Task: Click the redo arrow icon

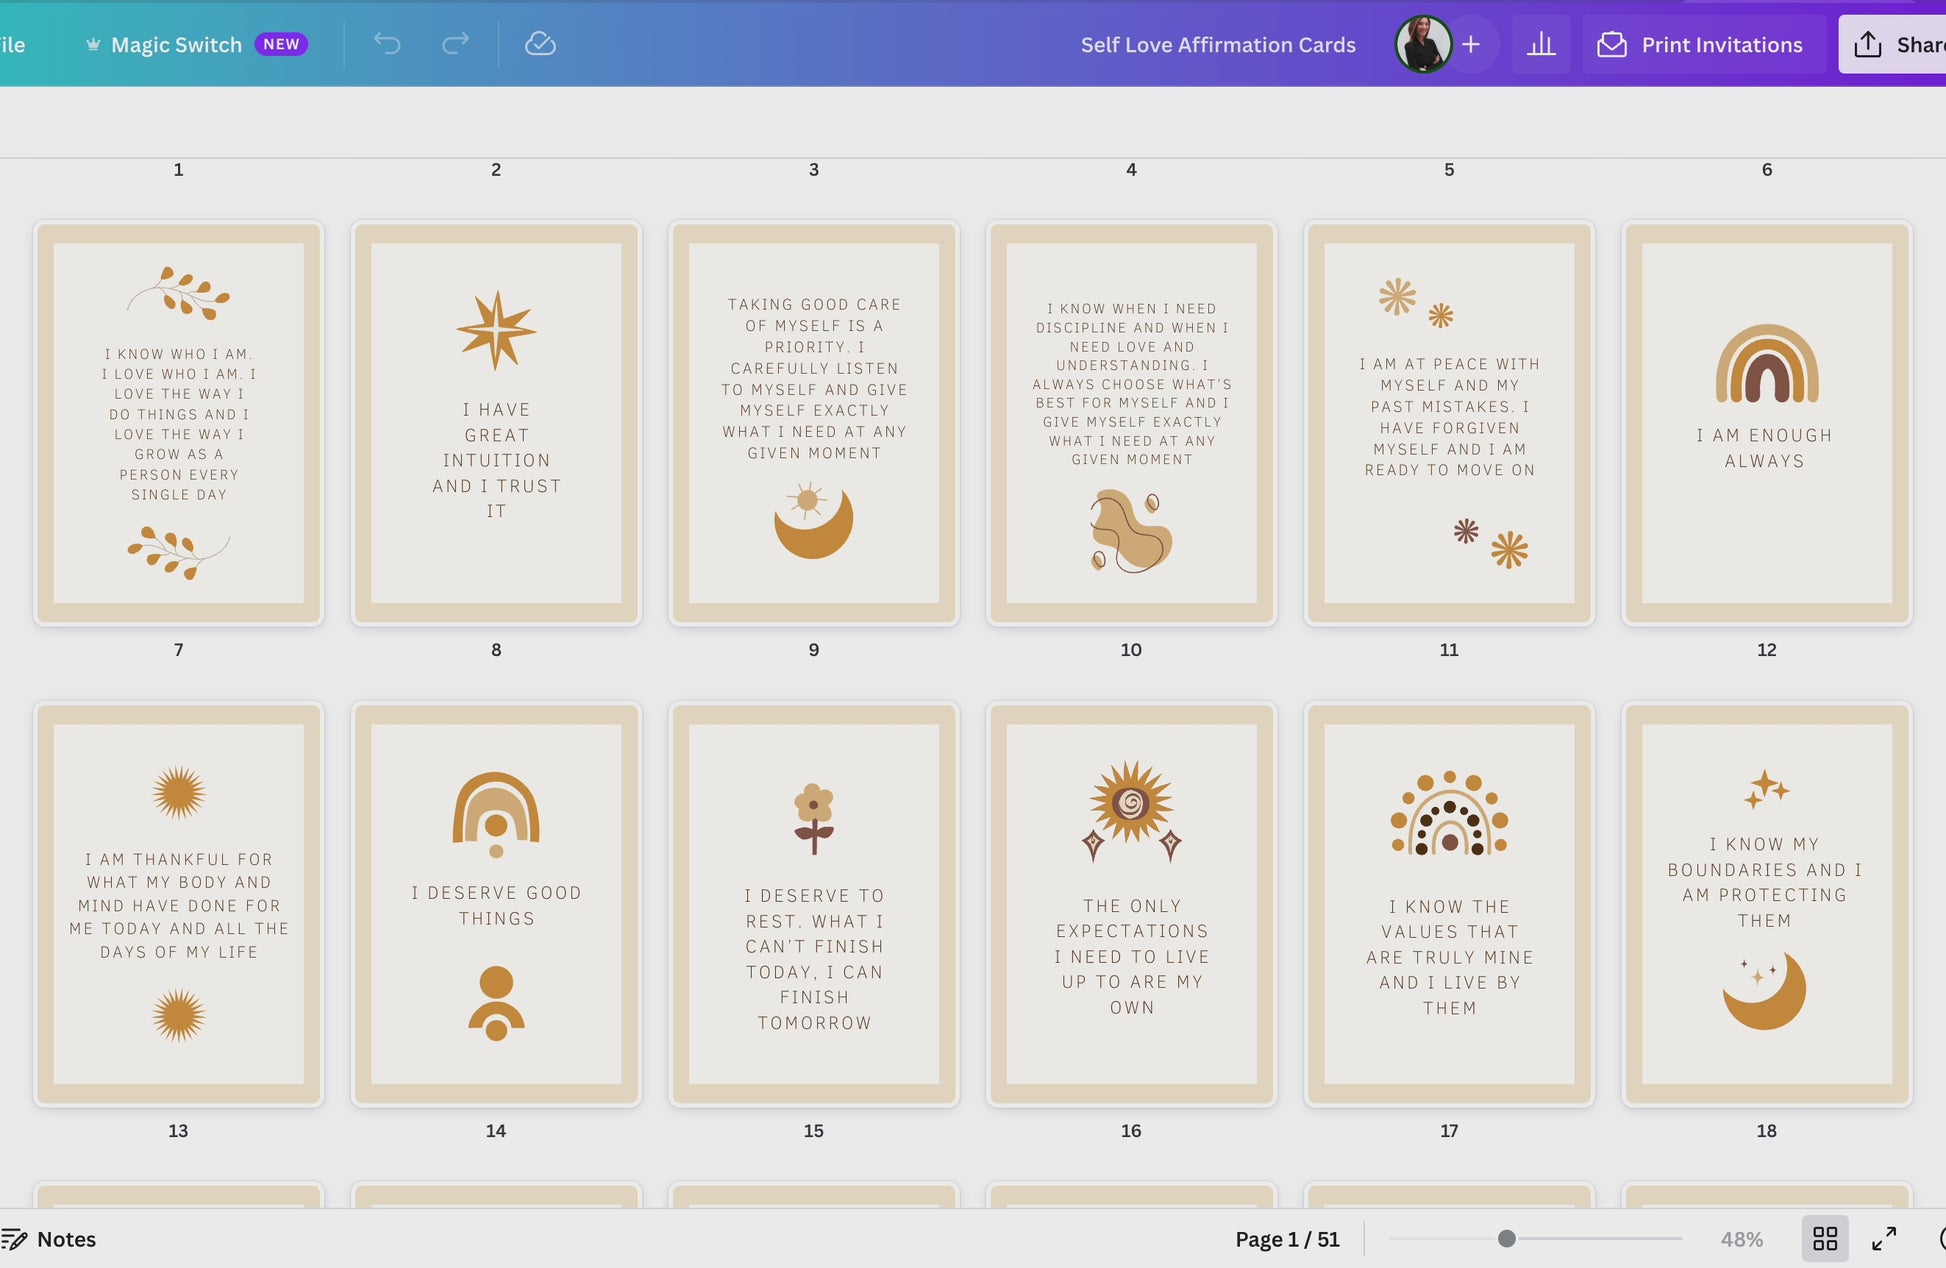Action: coord(455,43)
